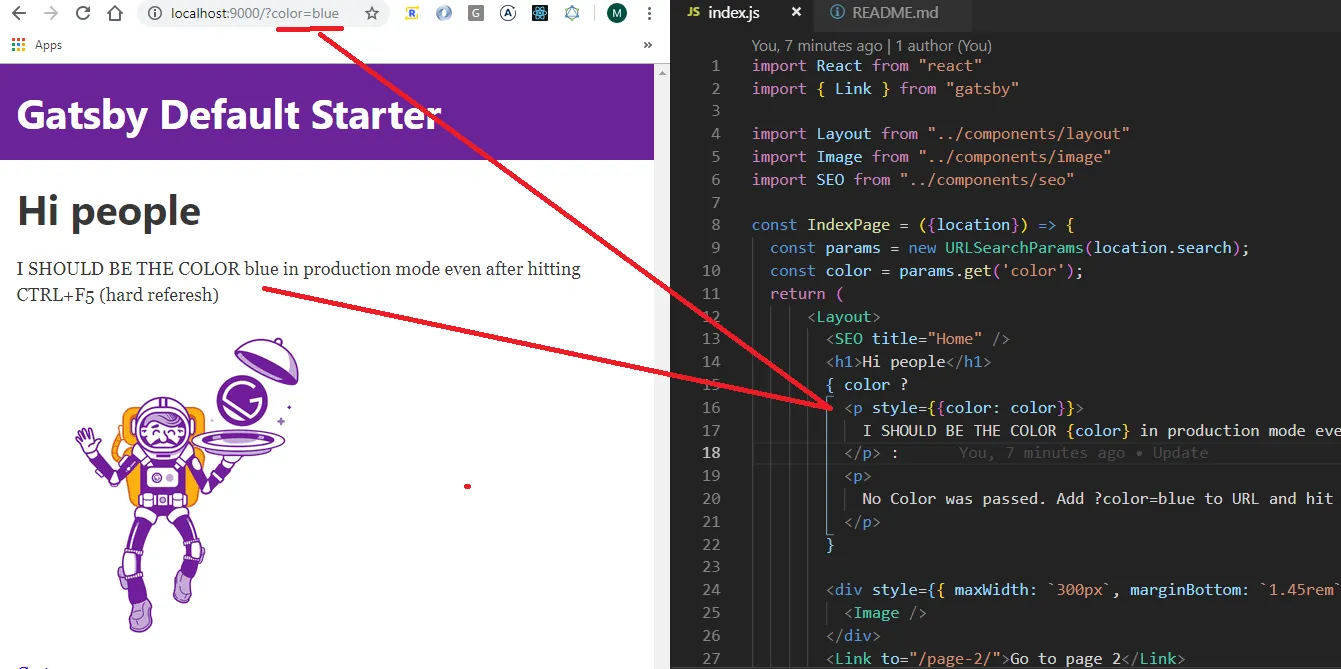
Task: Click the Gatsby astronaut image
Action: tap(187, 484)
